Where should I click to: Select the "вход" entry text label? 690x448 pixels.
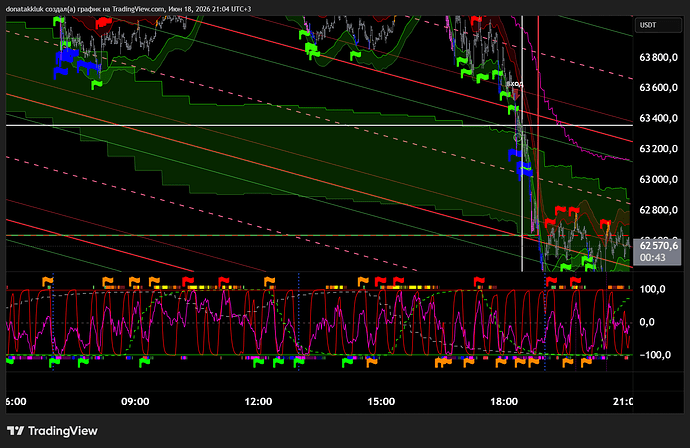514,84
